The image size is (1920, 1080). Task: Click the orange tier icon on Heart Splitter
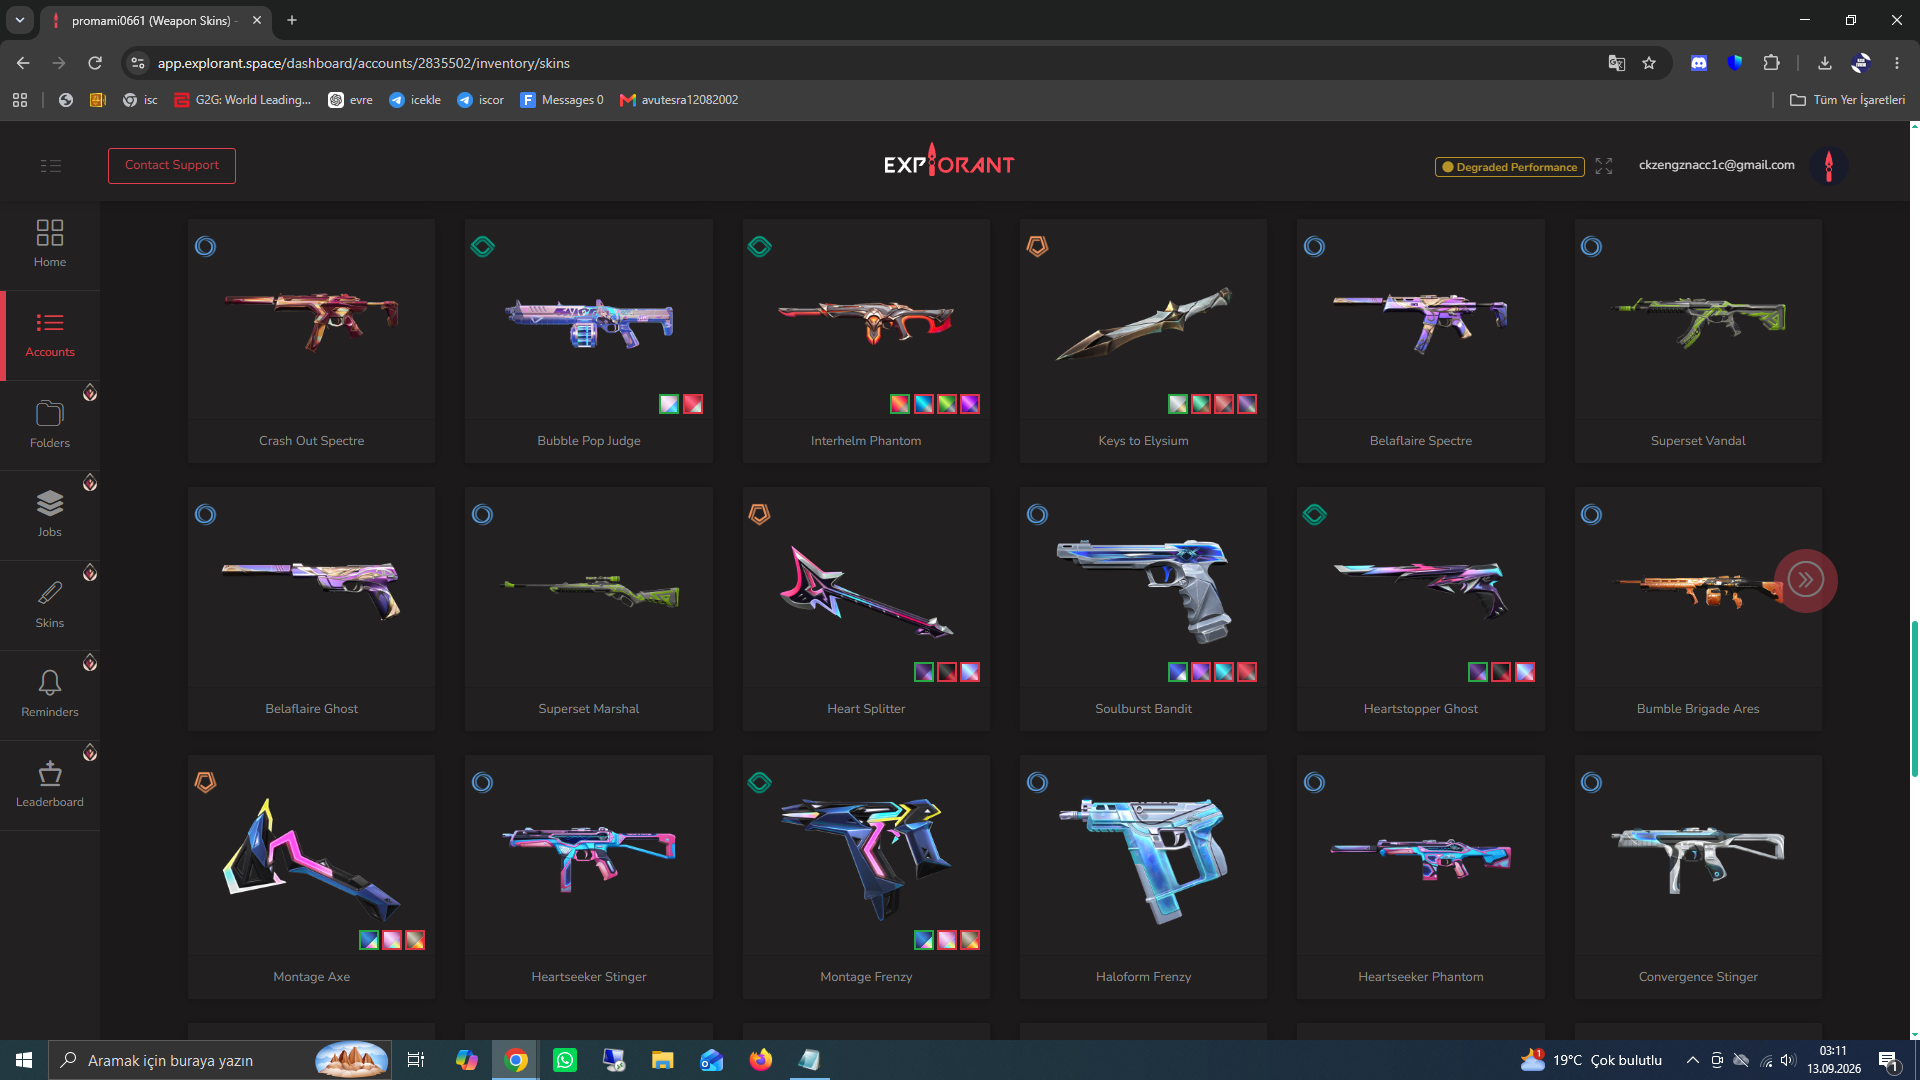point(760,514)
